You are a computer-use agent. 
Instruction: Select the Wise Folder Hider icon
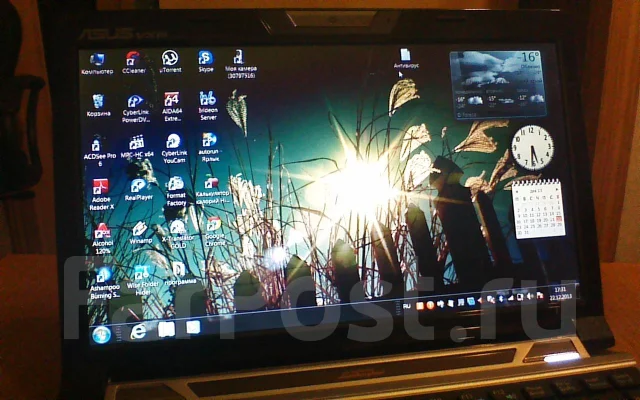[142, 280]
